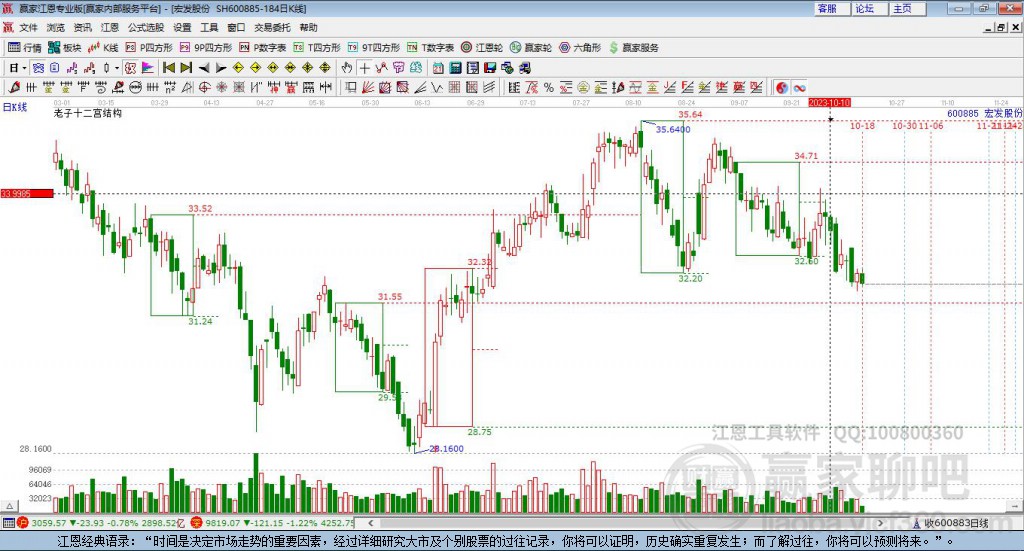Select the red pencil drawing tool
The image size is (1024, 551).
tap(14, 87)
